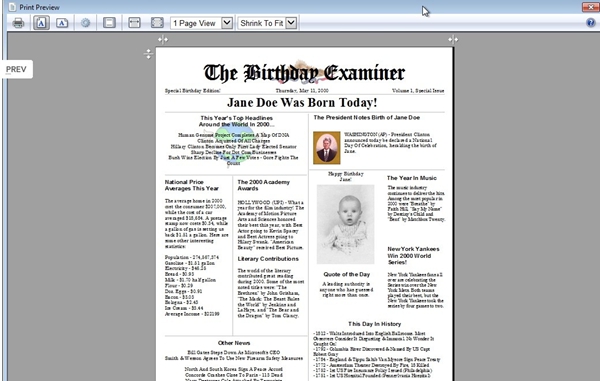Viewport: 600px width, 381px height.
Task: Click The Birthday Examiner masthead
Action: [304, 73]
